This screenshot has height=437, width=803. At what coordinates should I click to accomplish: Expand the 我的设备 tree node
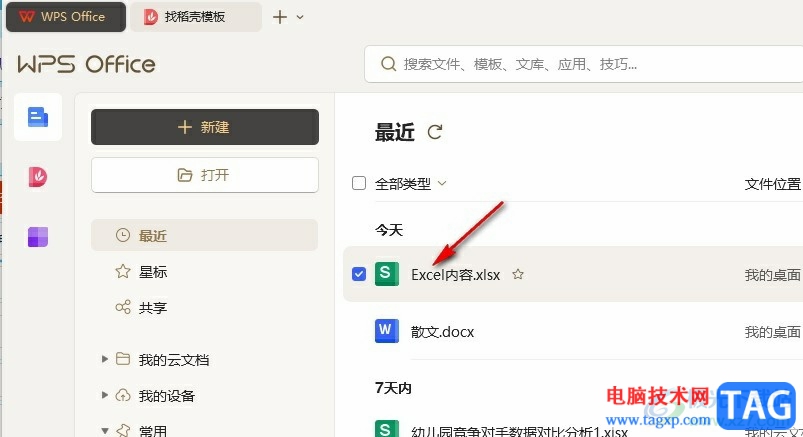[104, 395]
